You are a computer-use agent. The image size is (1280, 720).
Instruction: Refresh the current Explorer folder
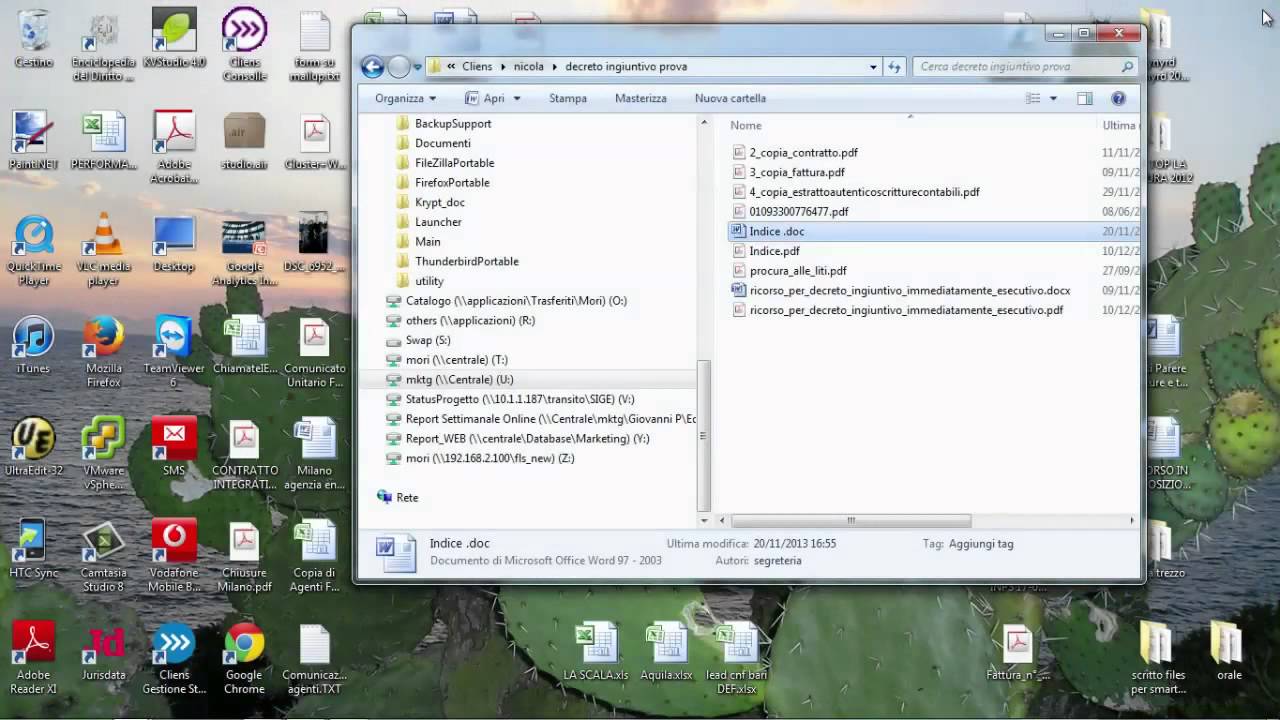[894, 67]
